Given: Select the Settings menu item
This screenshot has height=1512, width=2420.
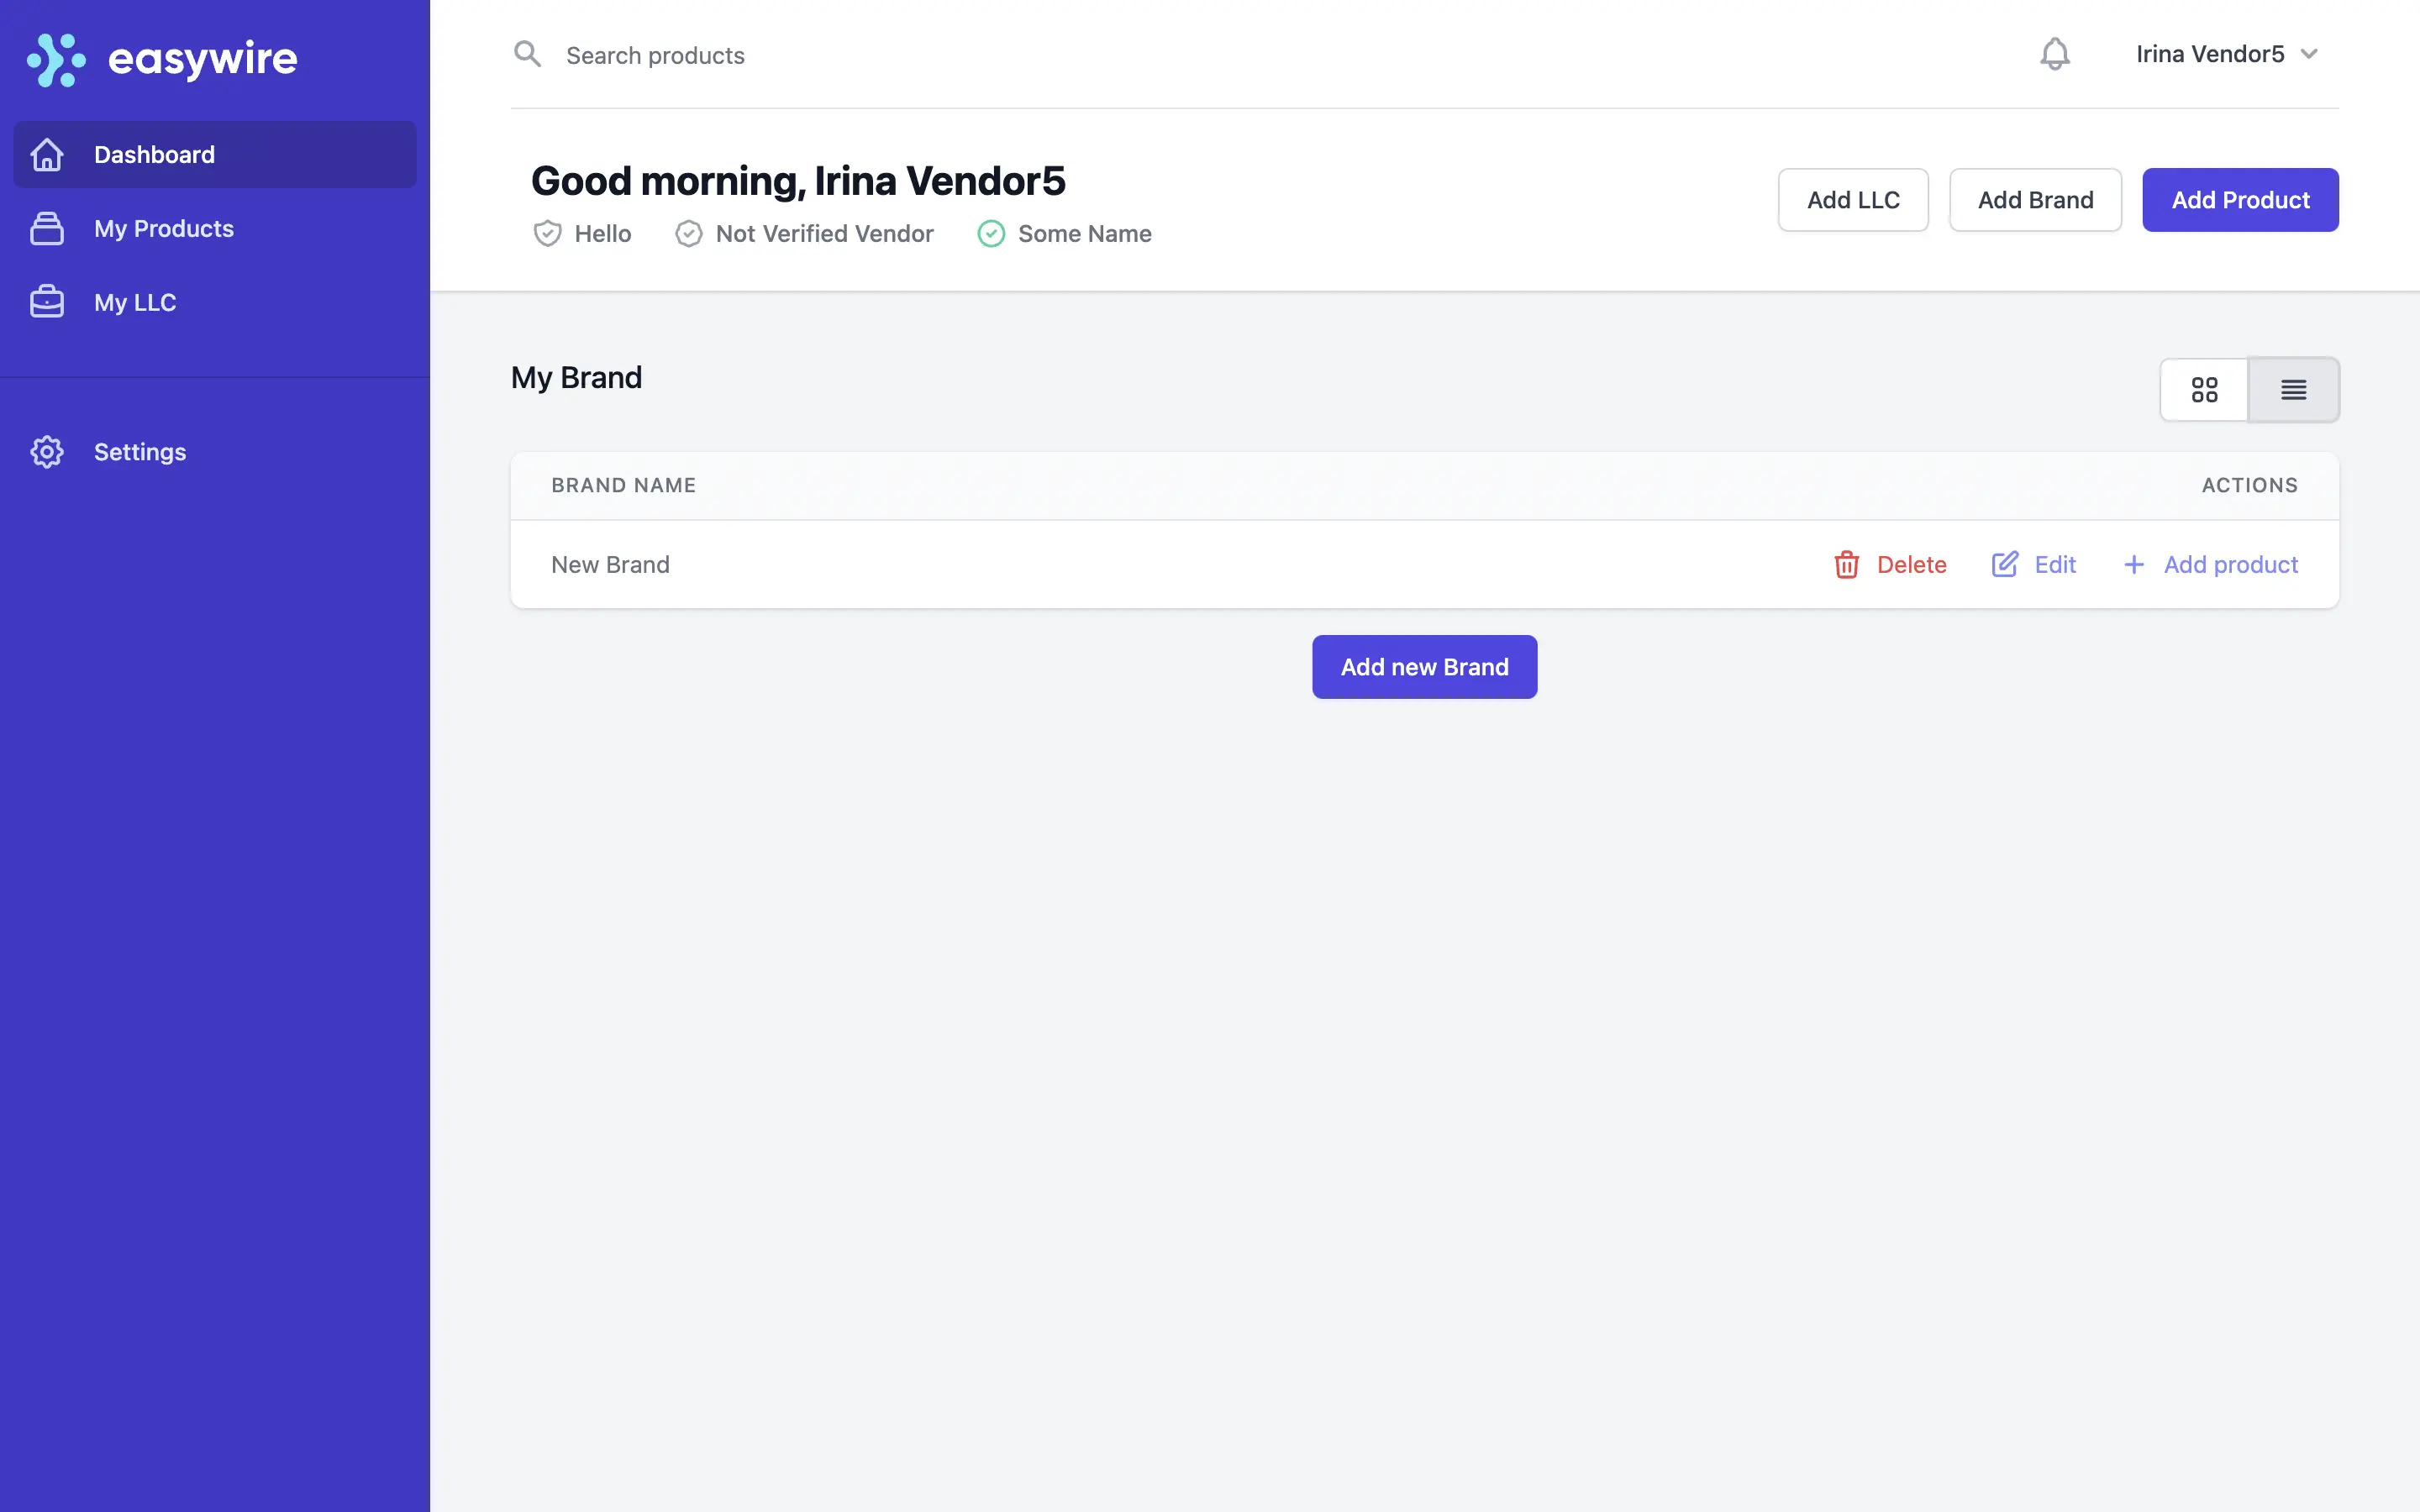Looking at the screenshot, I should (139, 451).
